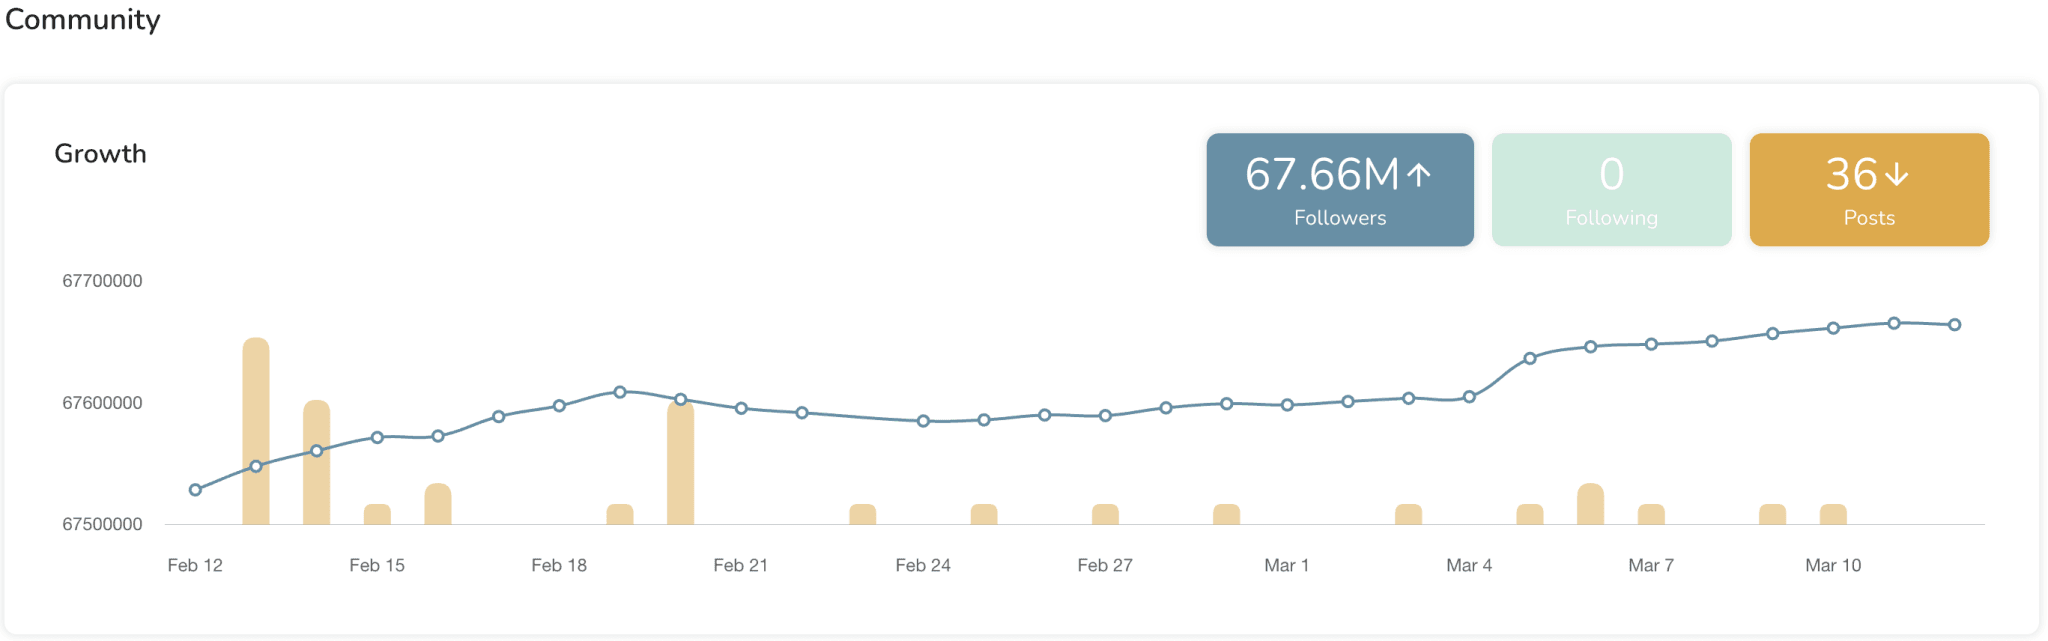Select the green Following stat card
This screenshot has height=641, width=2048.
(x=1611, y=189)
